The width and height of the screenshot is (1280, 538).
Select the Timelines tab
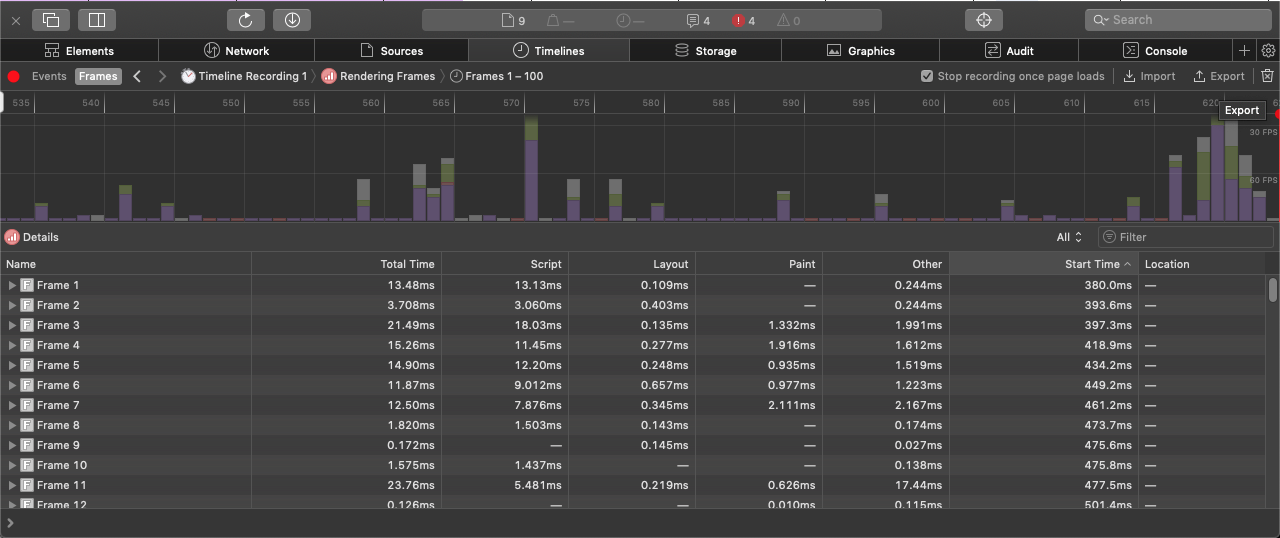pyautogui.click(x=548, y=50)
